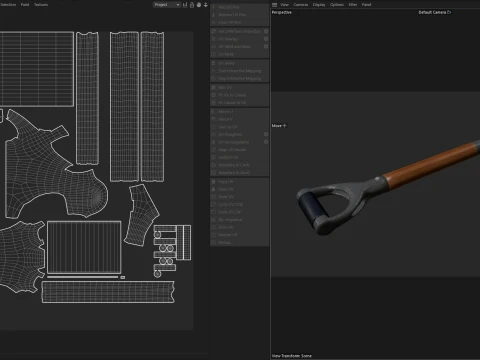
Task: Apply the Flip Sequence command
Action: click(240, 220)
